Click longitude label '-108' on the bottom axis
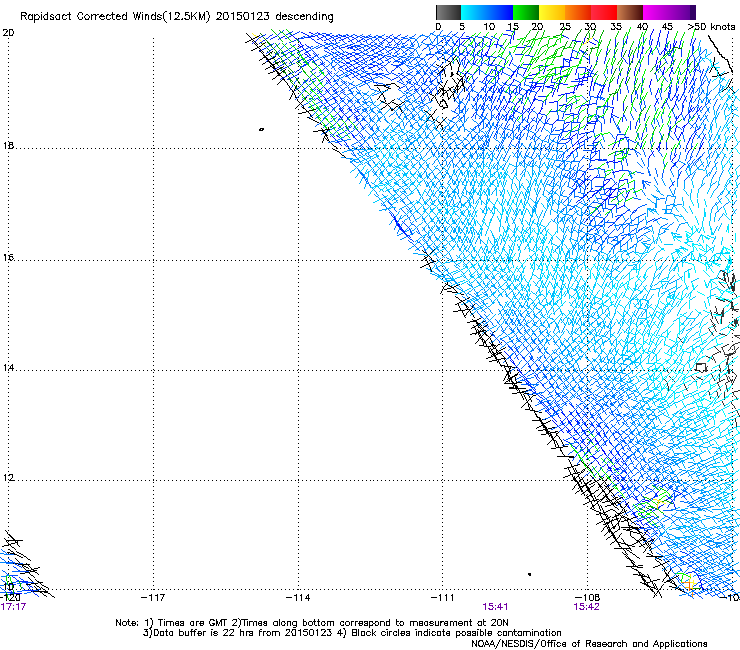This screenshot has width=740, height=650. (588, 598)
